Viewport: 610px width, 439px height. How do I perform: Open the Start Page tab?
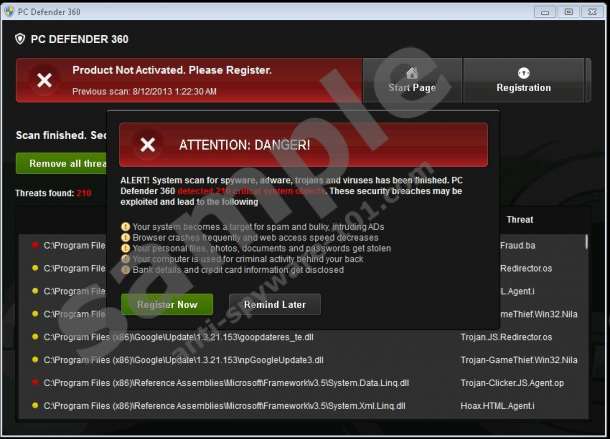[x=412, y=80]
